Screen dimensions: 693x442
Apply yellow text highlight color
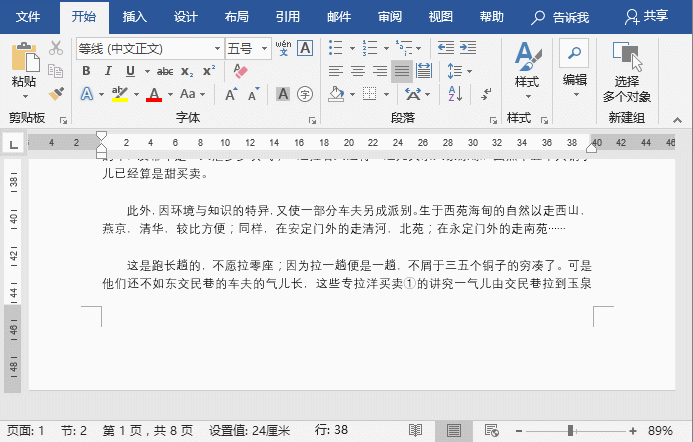[x=120, y=94]
